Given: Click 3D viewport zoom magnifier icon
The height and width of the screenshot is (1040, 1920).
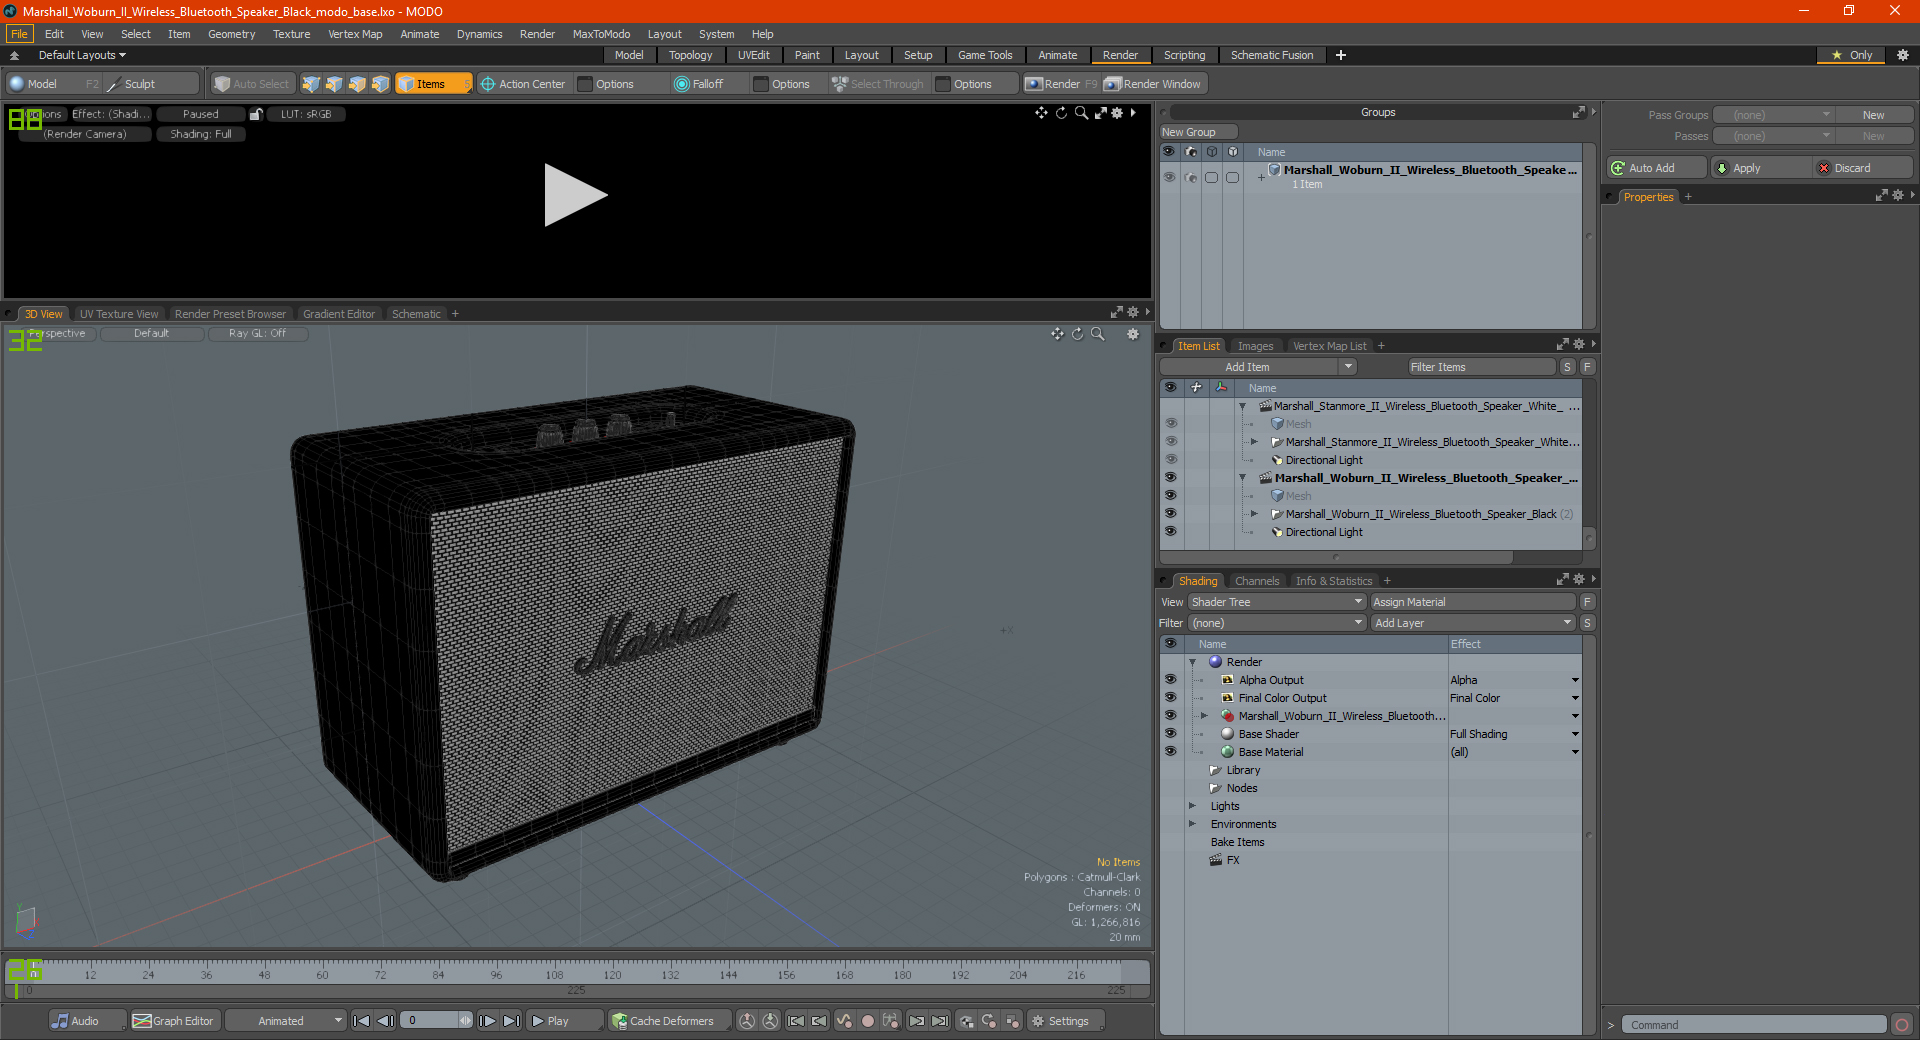Looking at the screenshot, I should click(x=1098, y=334).
